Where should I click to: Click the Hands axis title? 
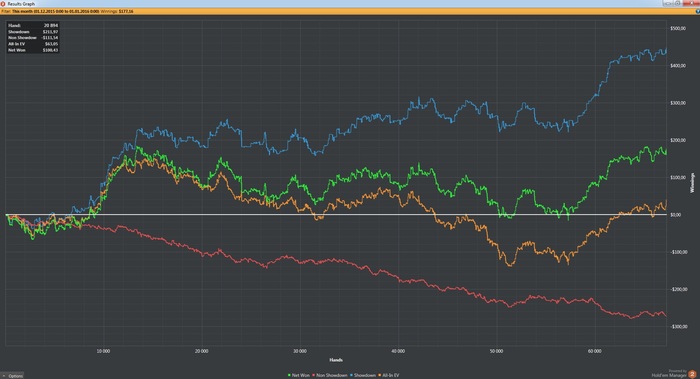click(336, 360)
